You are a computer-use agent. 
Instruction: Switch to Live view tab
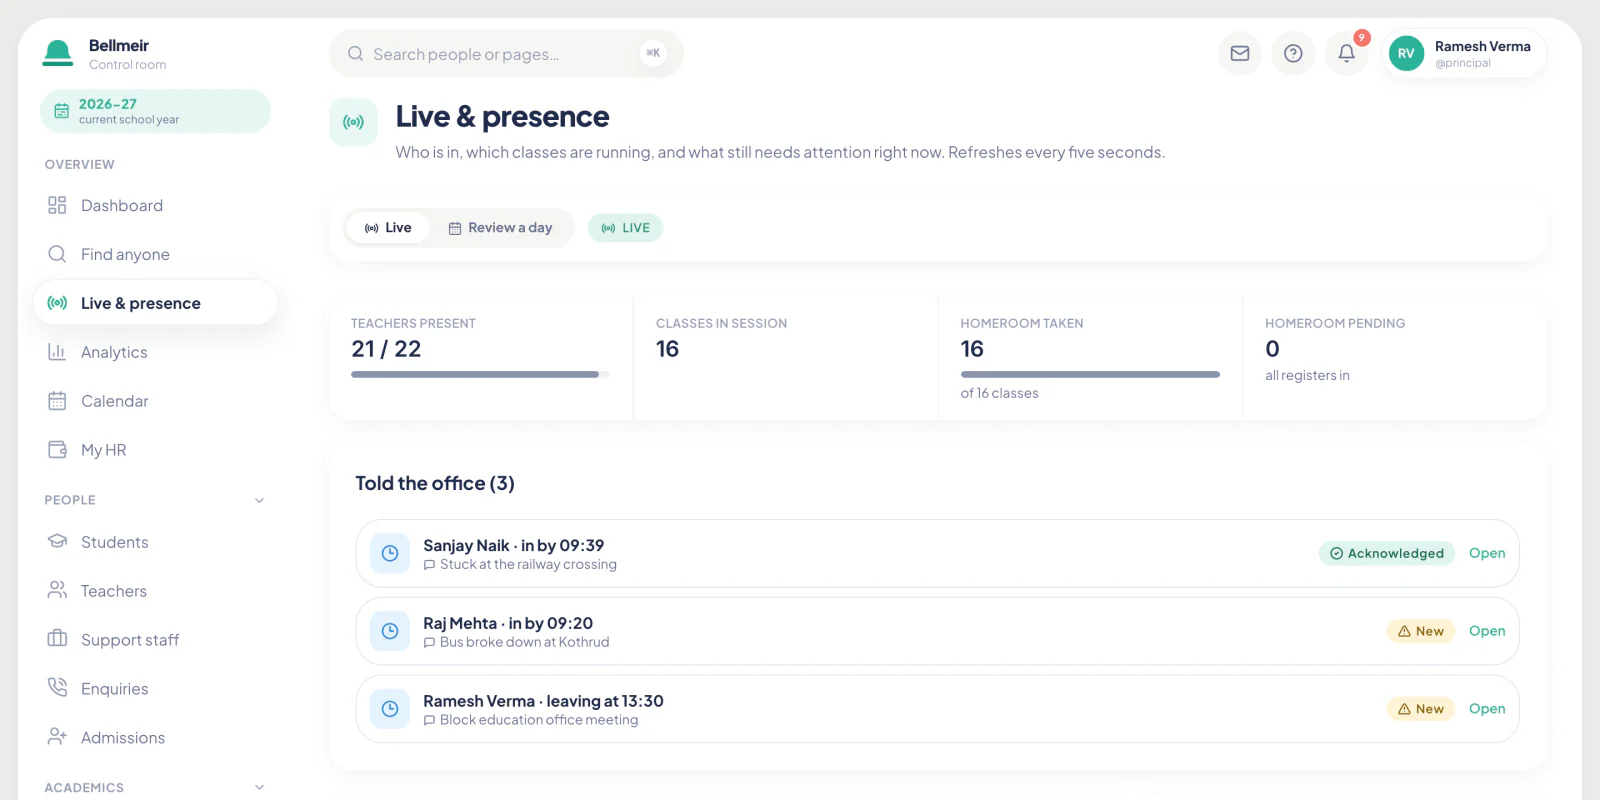[388, 228]
